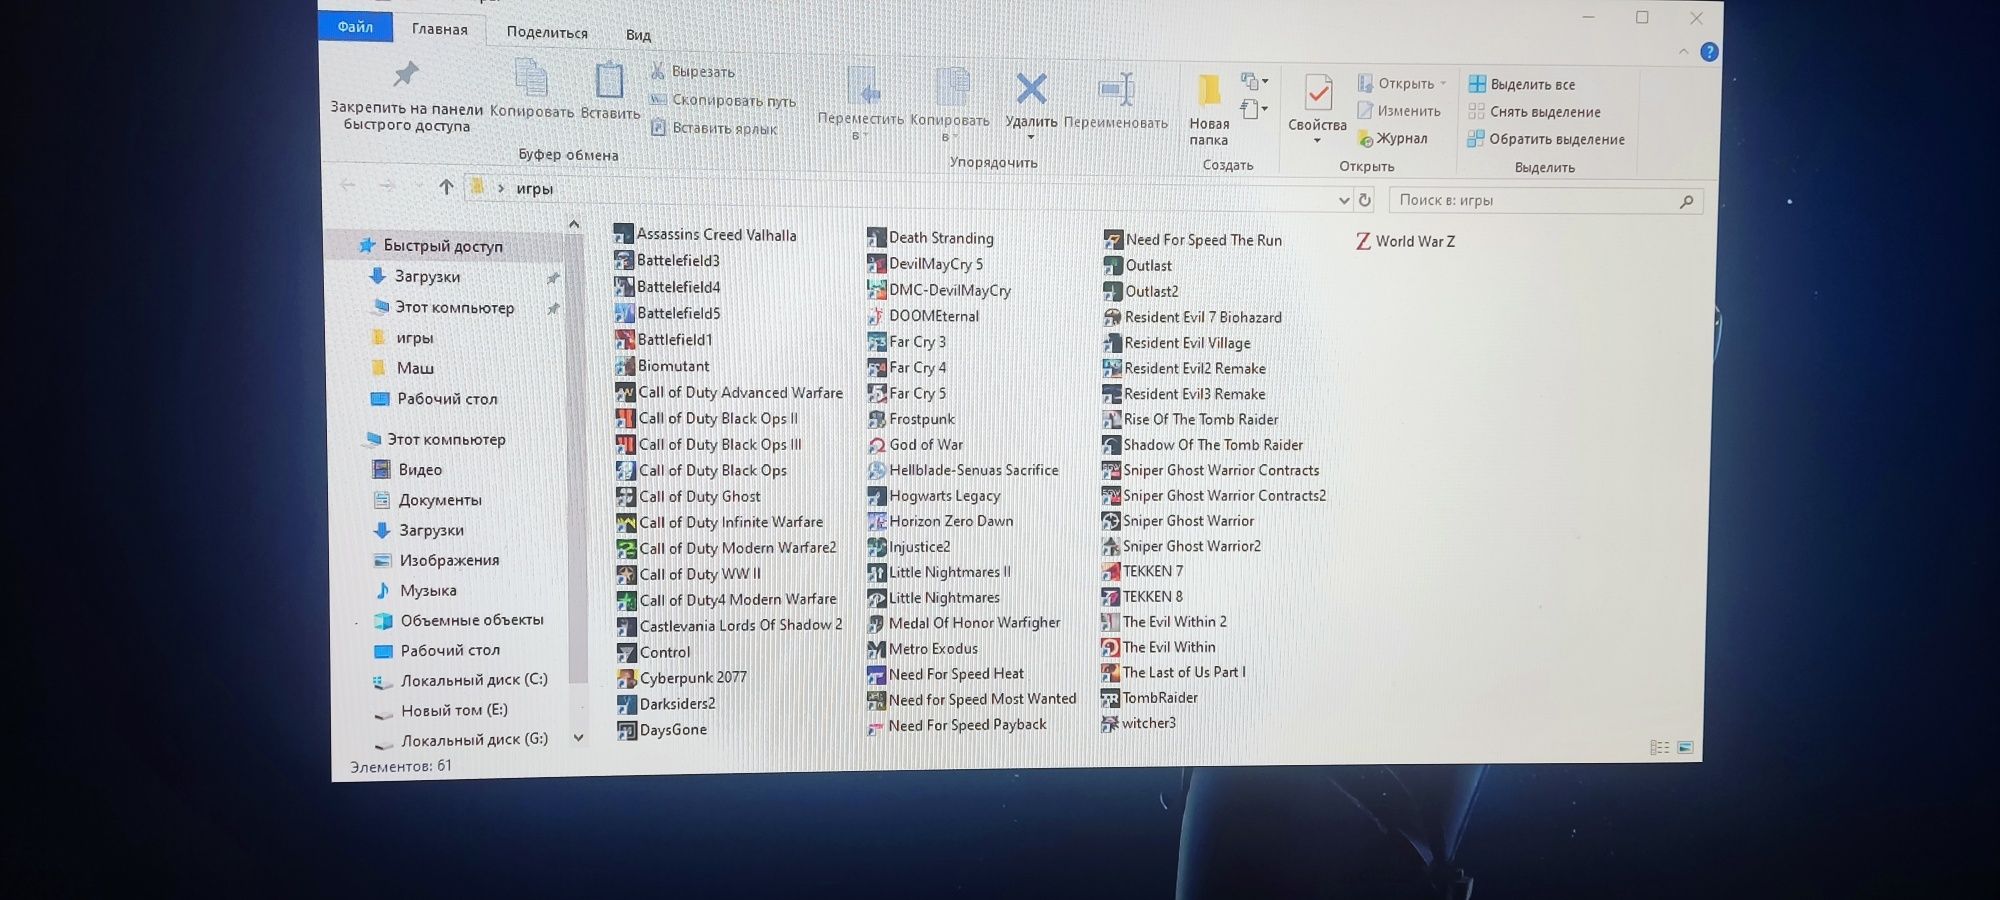The image size is (2000, 900).
Task: Switch to the Вид tab
Action: click(x=638, y=34)
